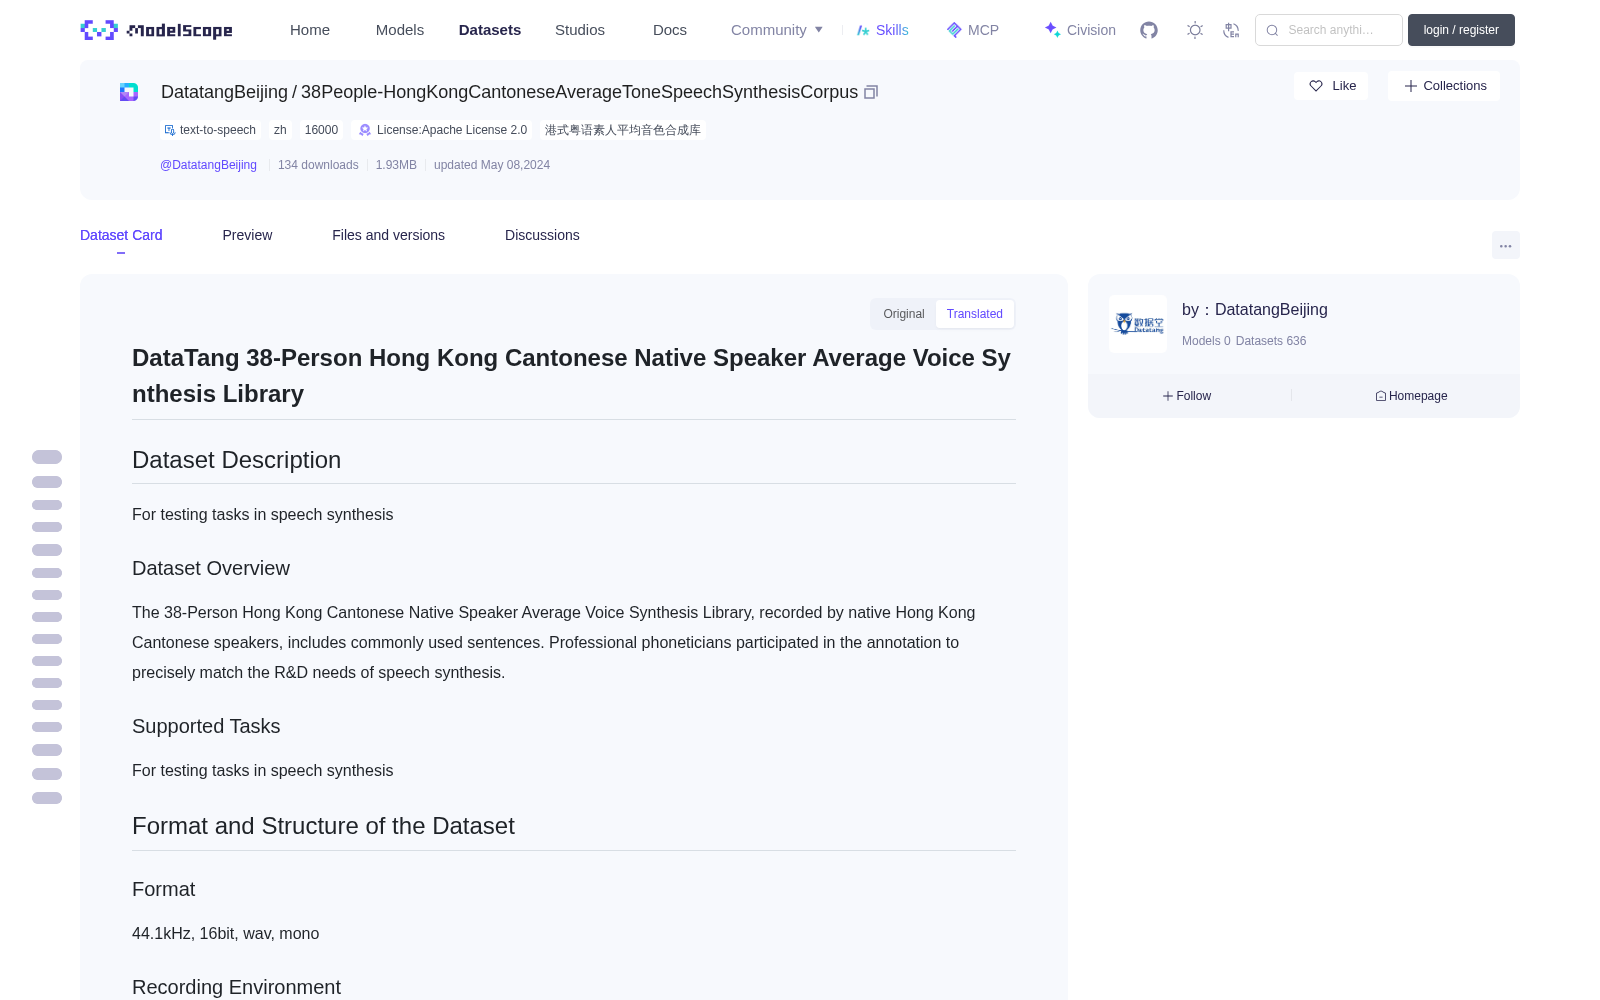Click the zh language tag
This screenshot has width=1600, height=1000.
pos(280,130)
